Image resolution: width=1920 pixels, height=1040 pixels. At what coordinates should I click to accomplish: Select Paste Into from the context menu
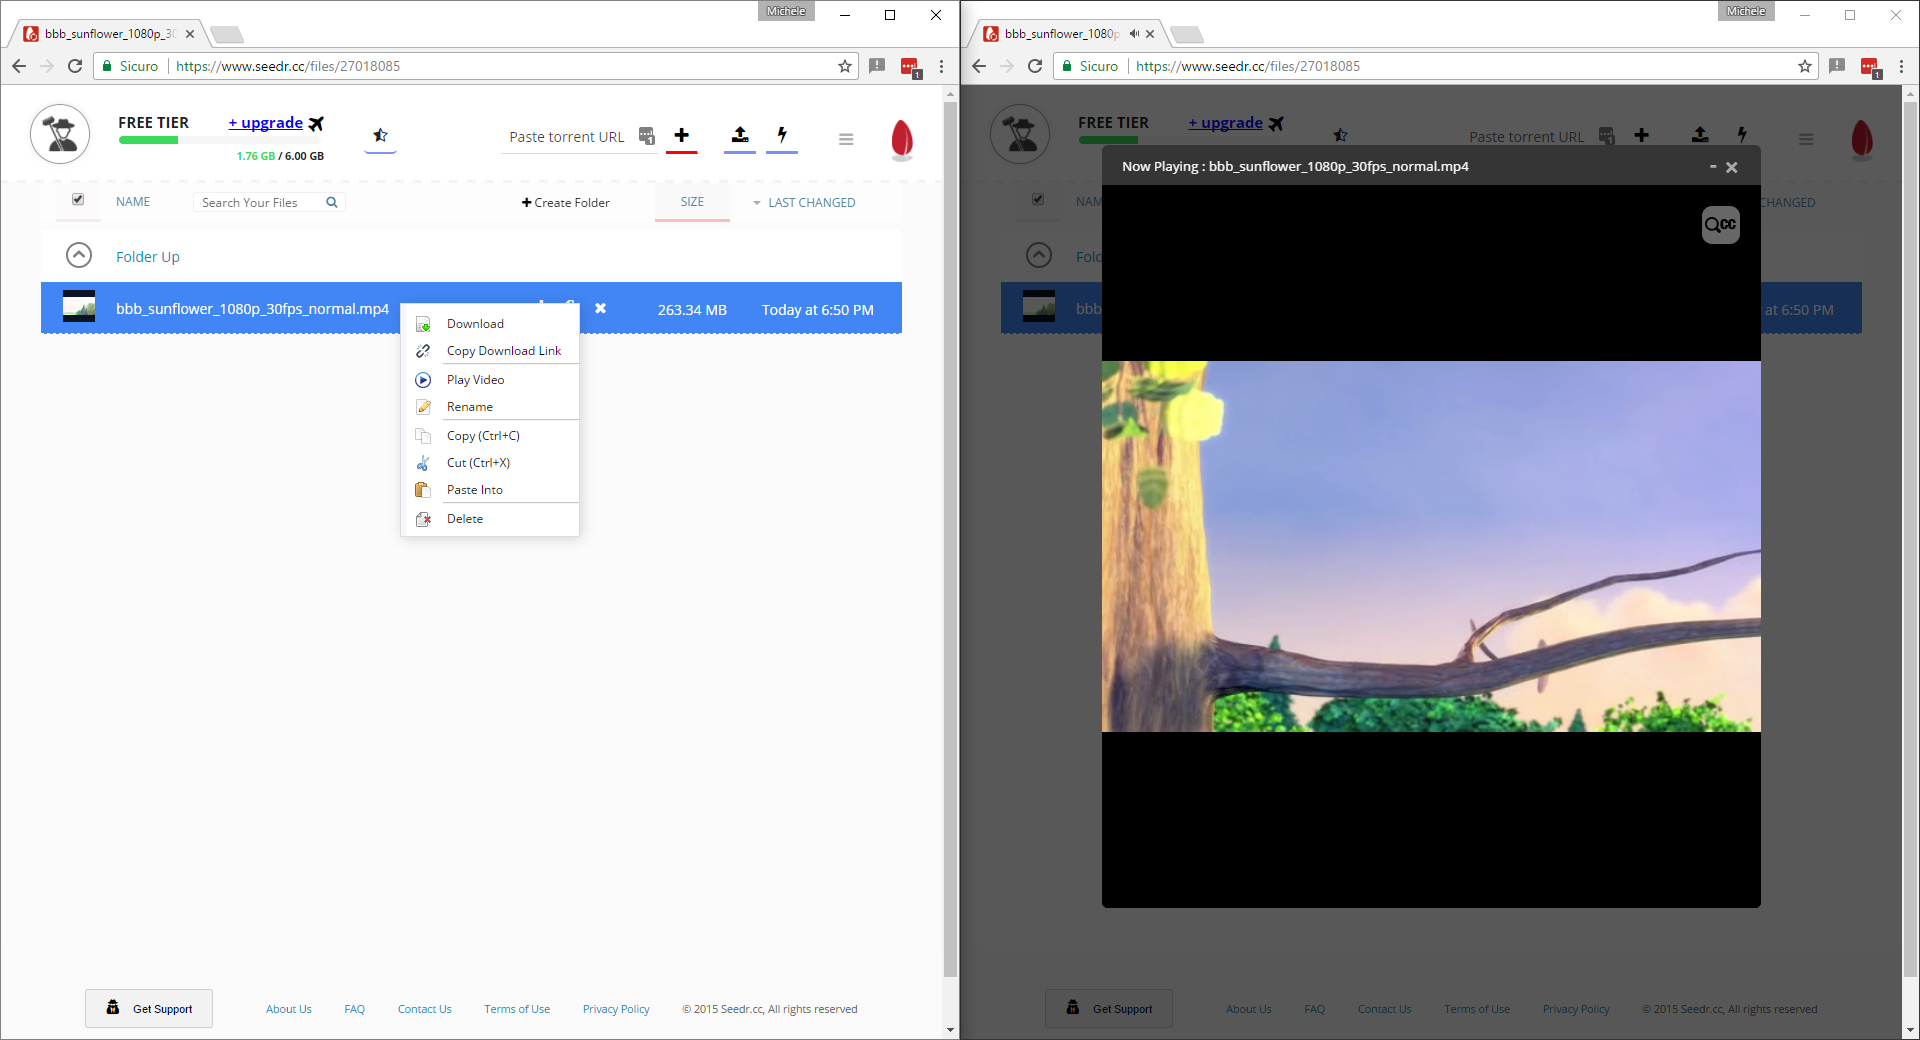coord(490,490)
